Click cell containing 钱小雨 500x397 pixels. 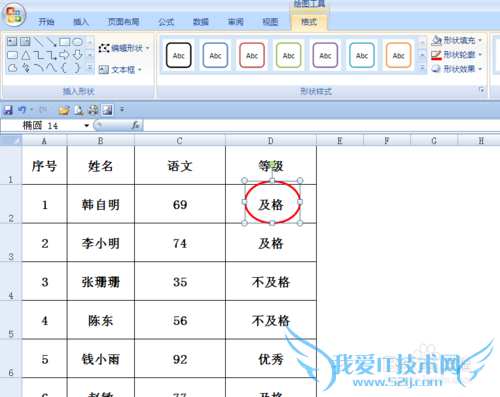(x=101, y=359)
